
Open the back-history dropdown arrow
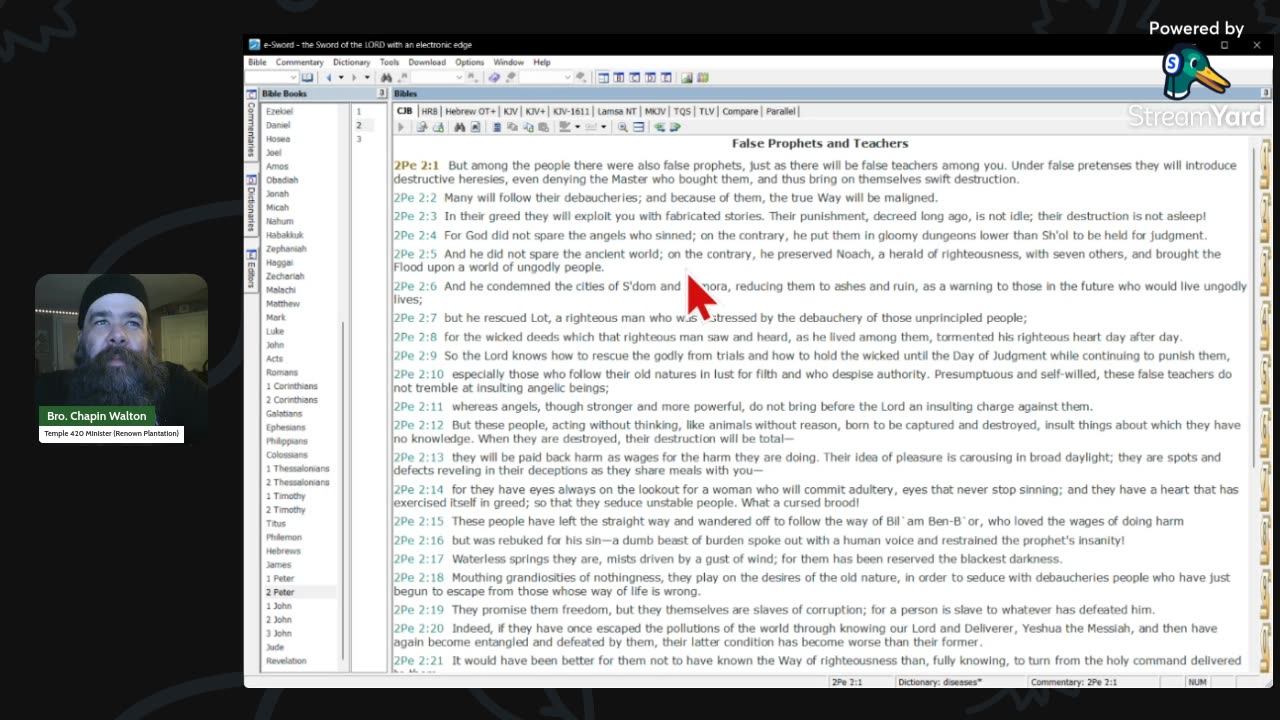click(x=341, y=77)
